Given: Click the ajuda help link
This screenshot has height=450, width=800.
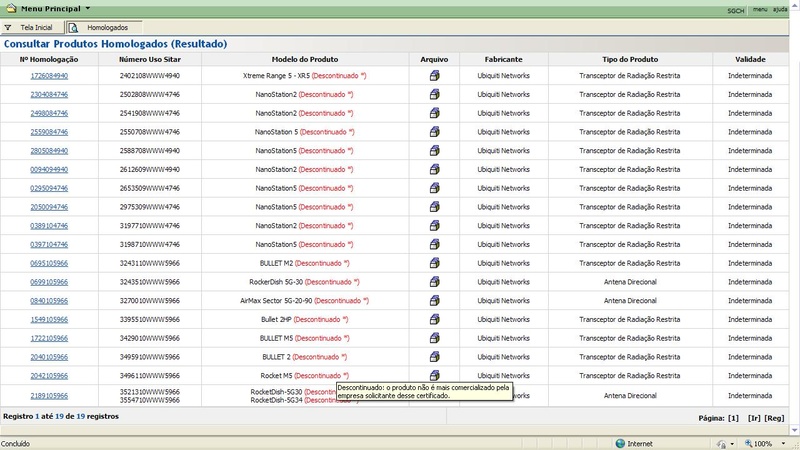Looking at the screenshot, I should tap(780, 10).
